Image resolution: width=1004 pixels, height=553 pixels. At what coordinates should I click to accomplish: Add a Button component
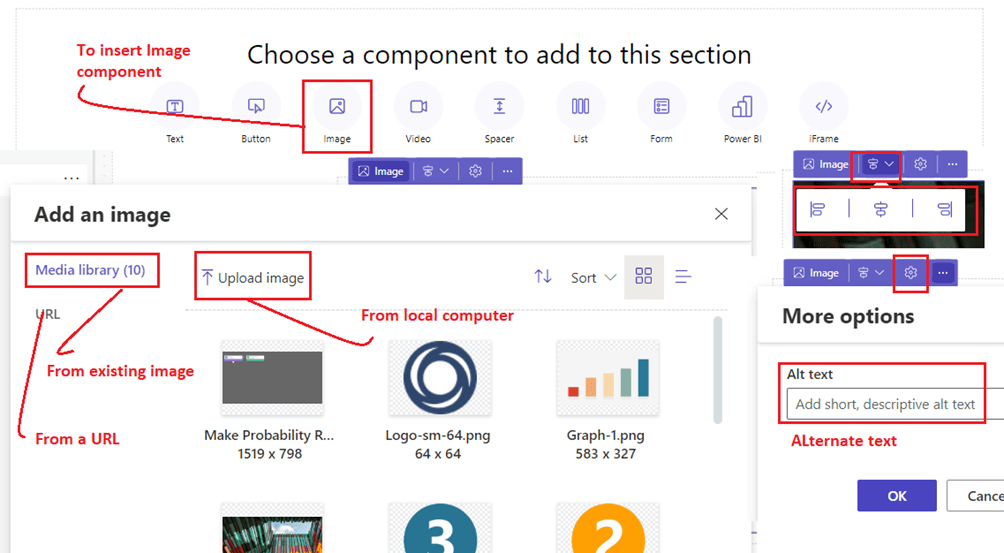[256, 107]
